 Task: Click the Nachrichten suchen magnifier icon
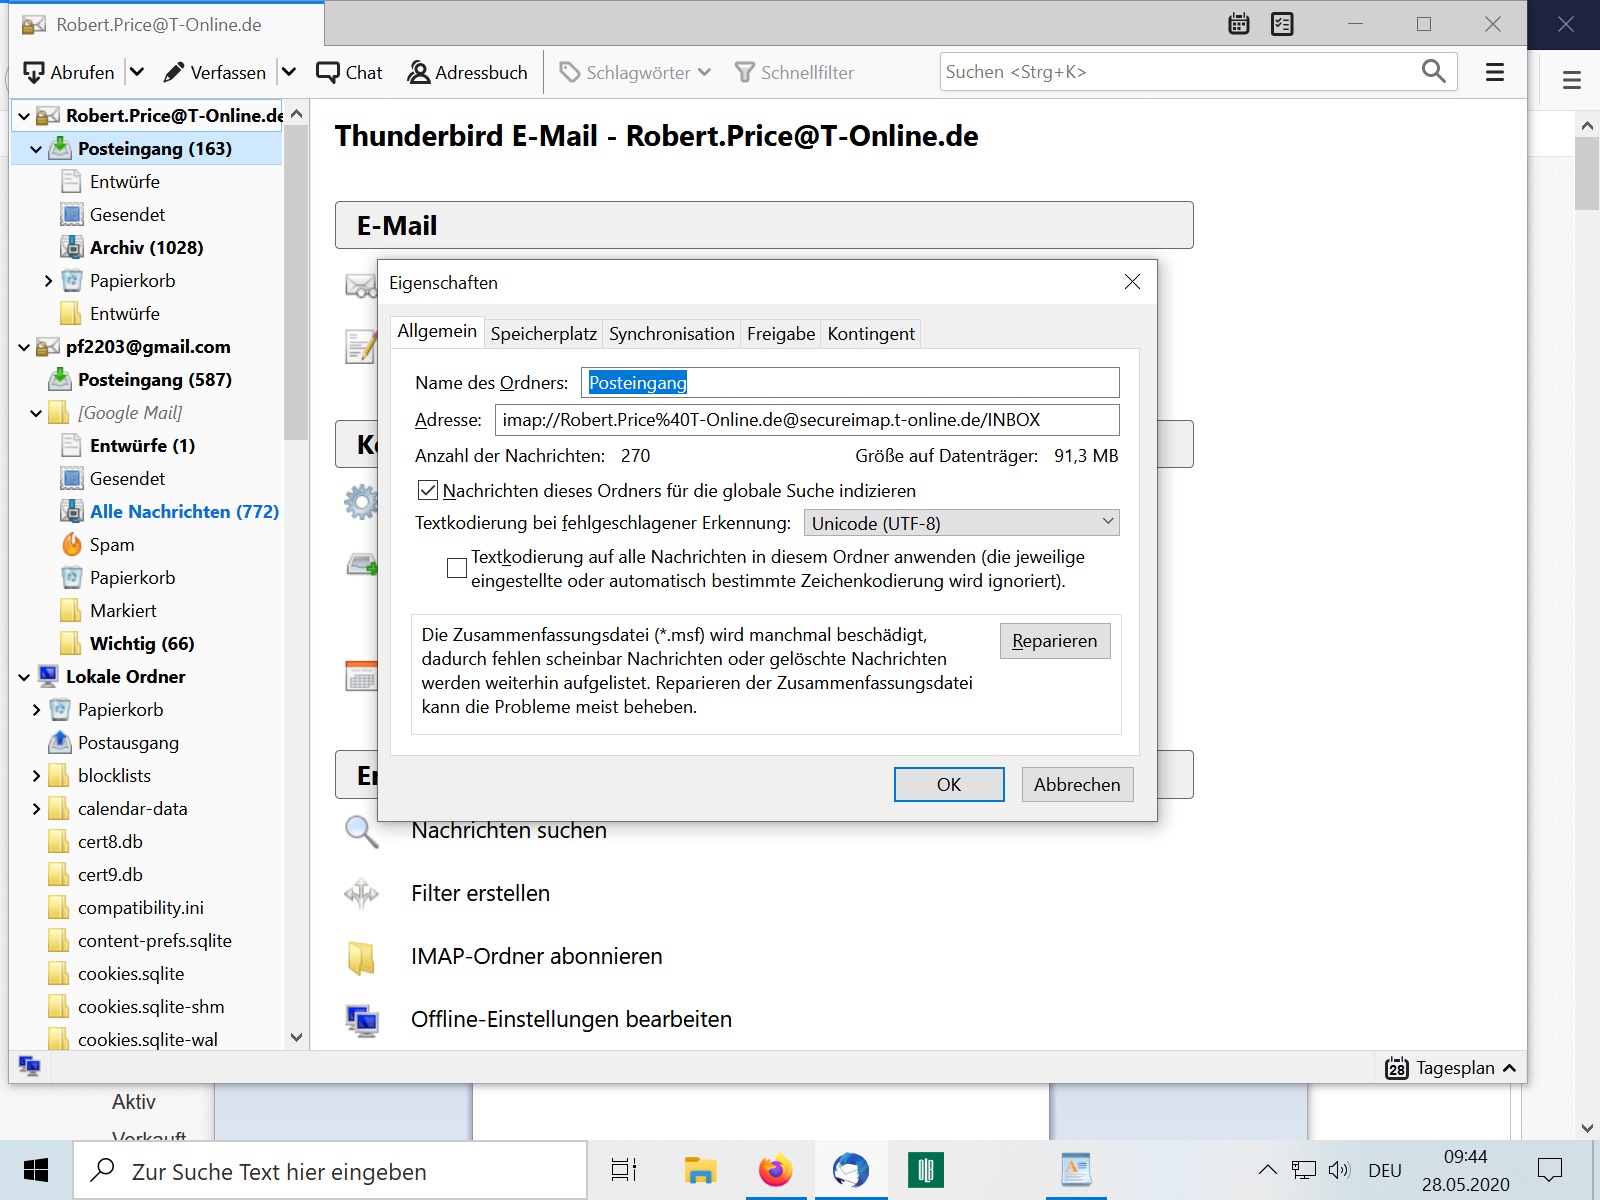[x=361, y=831]
